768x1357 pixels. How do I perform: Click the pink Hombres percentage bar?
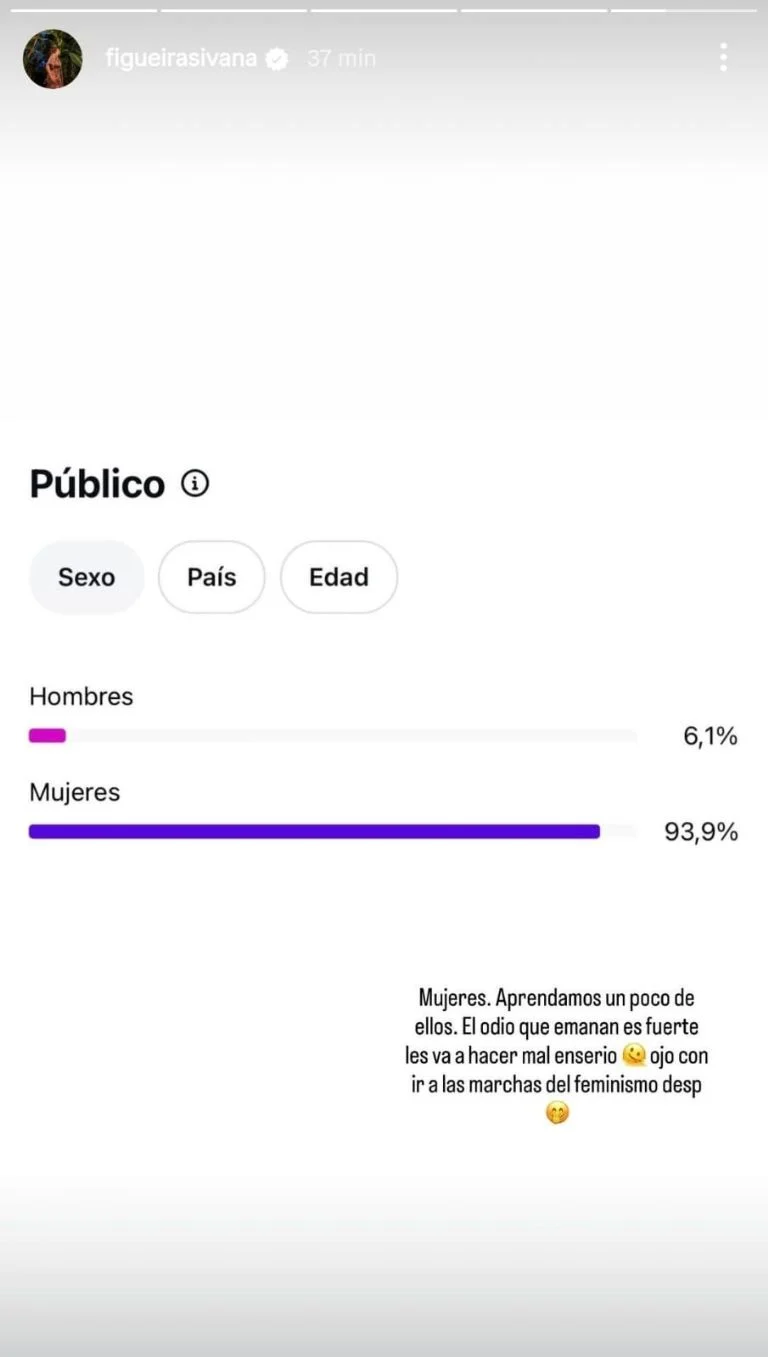point(47,736)
